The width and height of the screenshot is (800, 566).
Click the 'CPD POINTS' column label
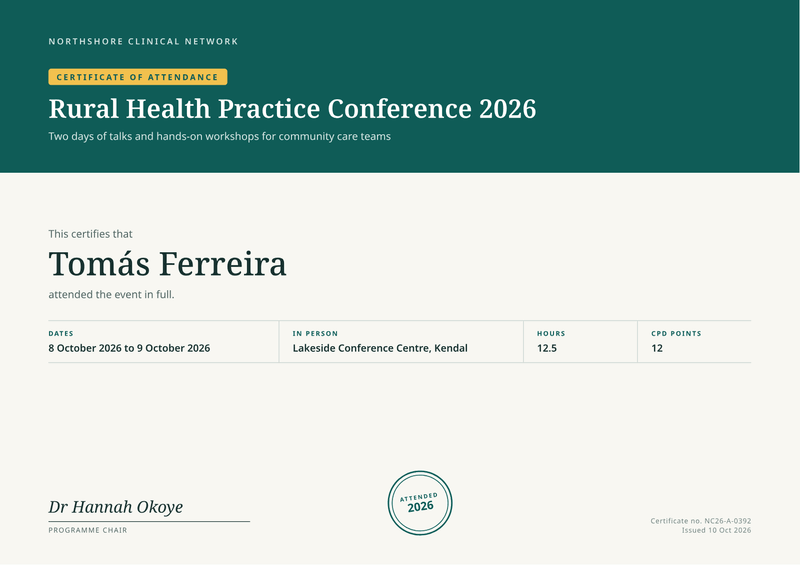[x=676, y=333]
